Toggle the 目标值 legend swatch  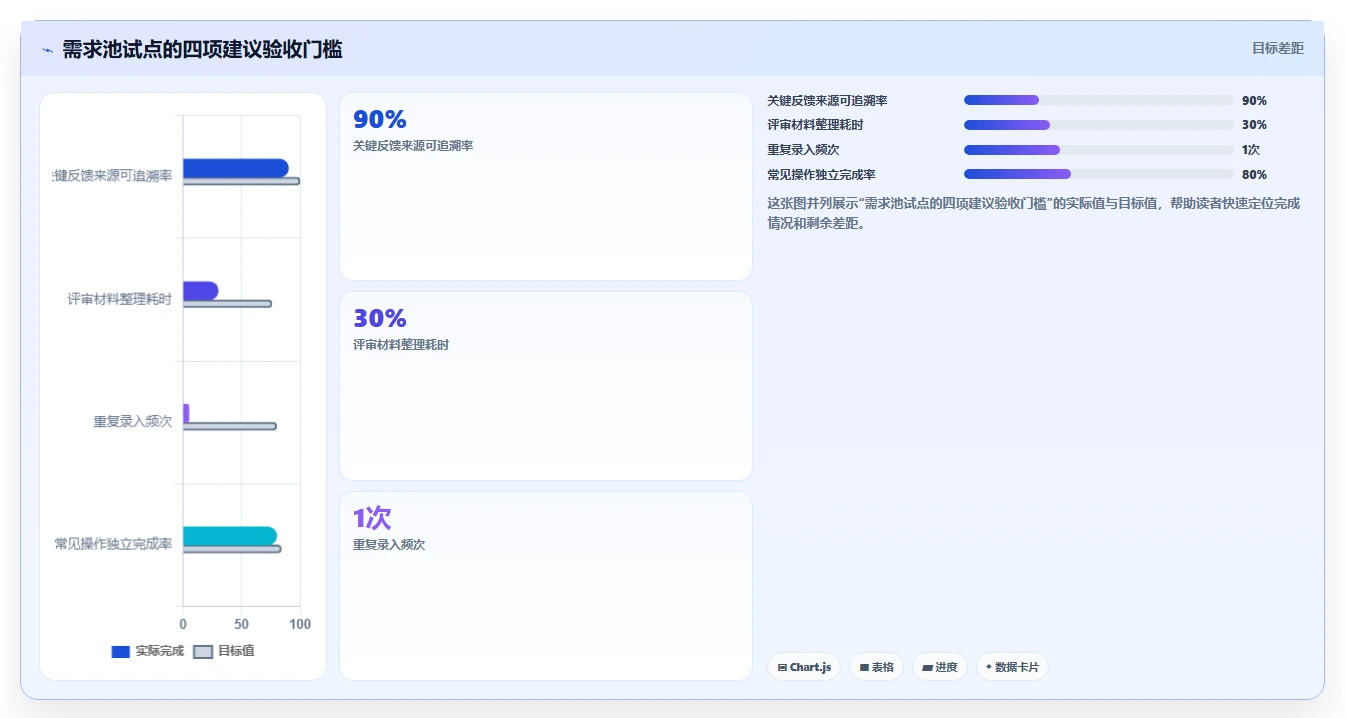pos(203,652)
